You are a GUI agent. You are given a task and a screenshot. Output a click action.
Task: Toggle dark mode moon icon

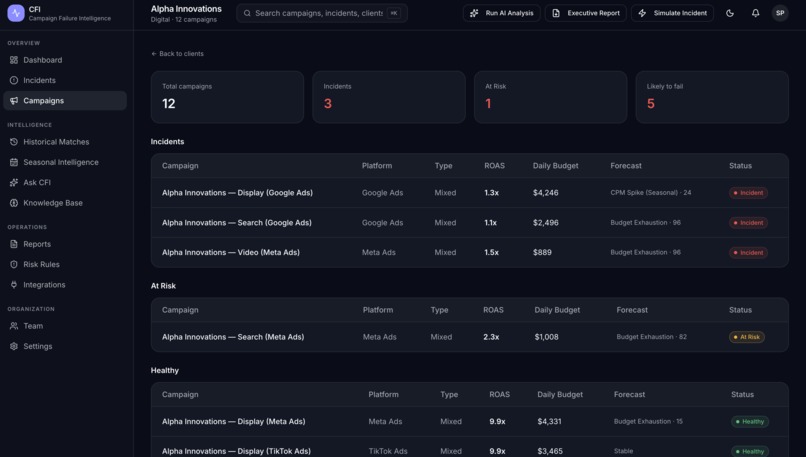(730, 13)
